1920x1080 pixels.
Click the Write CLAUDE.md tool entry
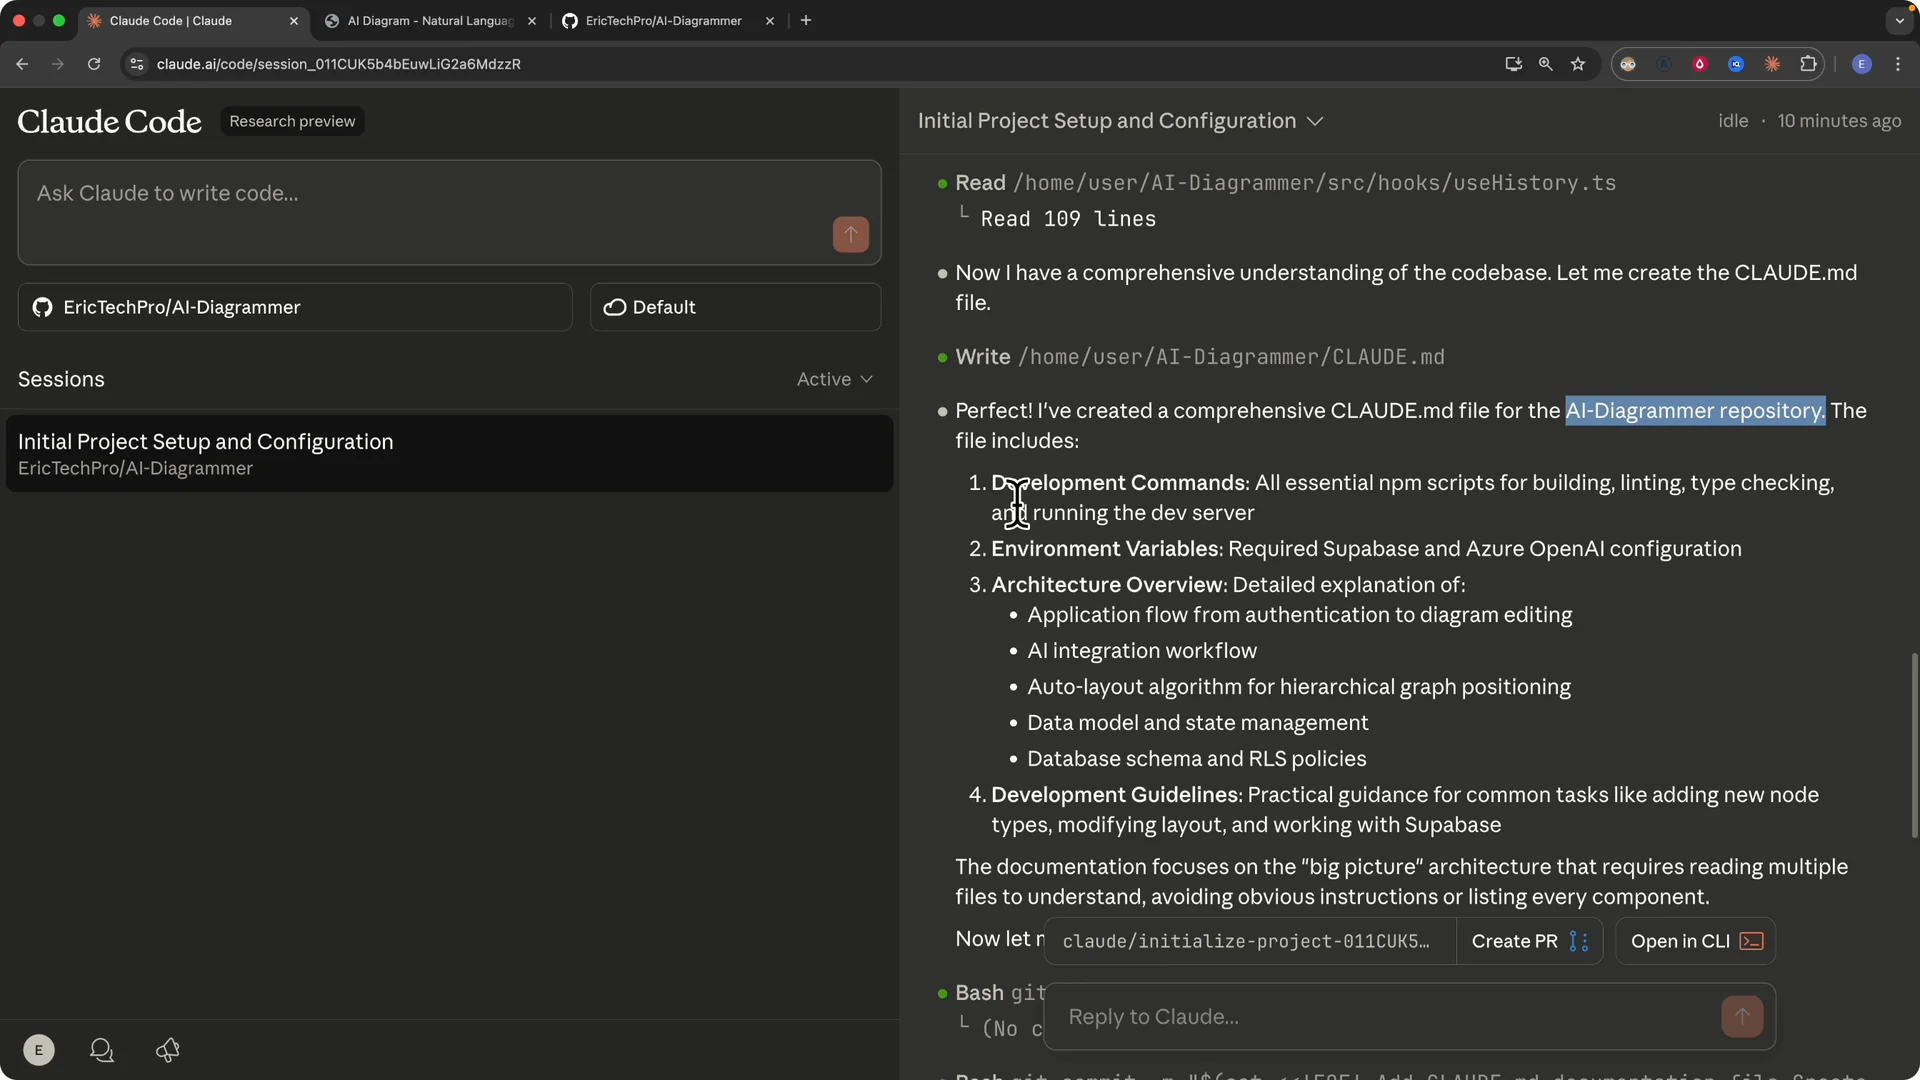coord(1199,357)
